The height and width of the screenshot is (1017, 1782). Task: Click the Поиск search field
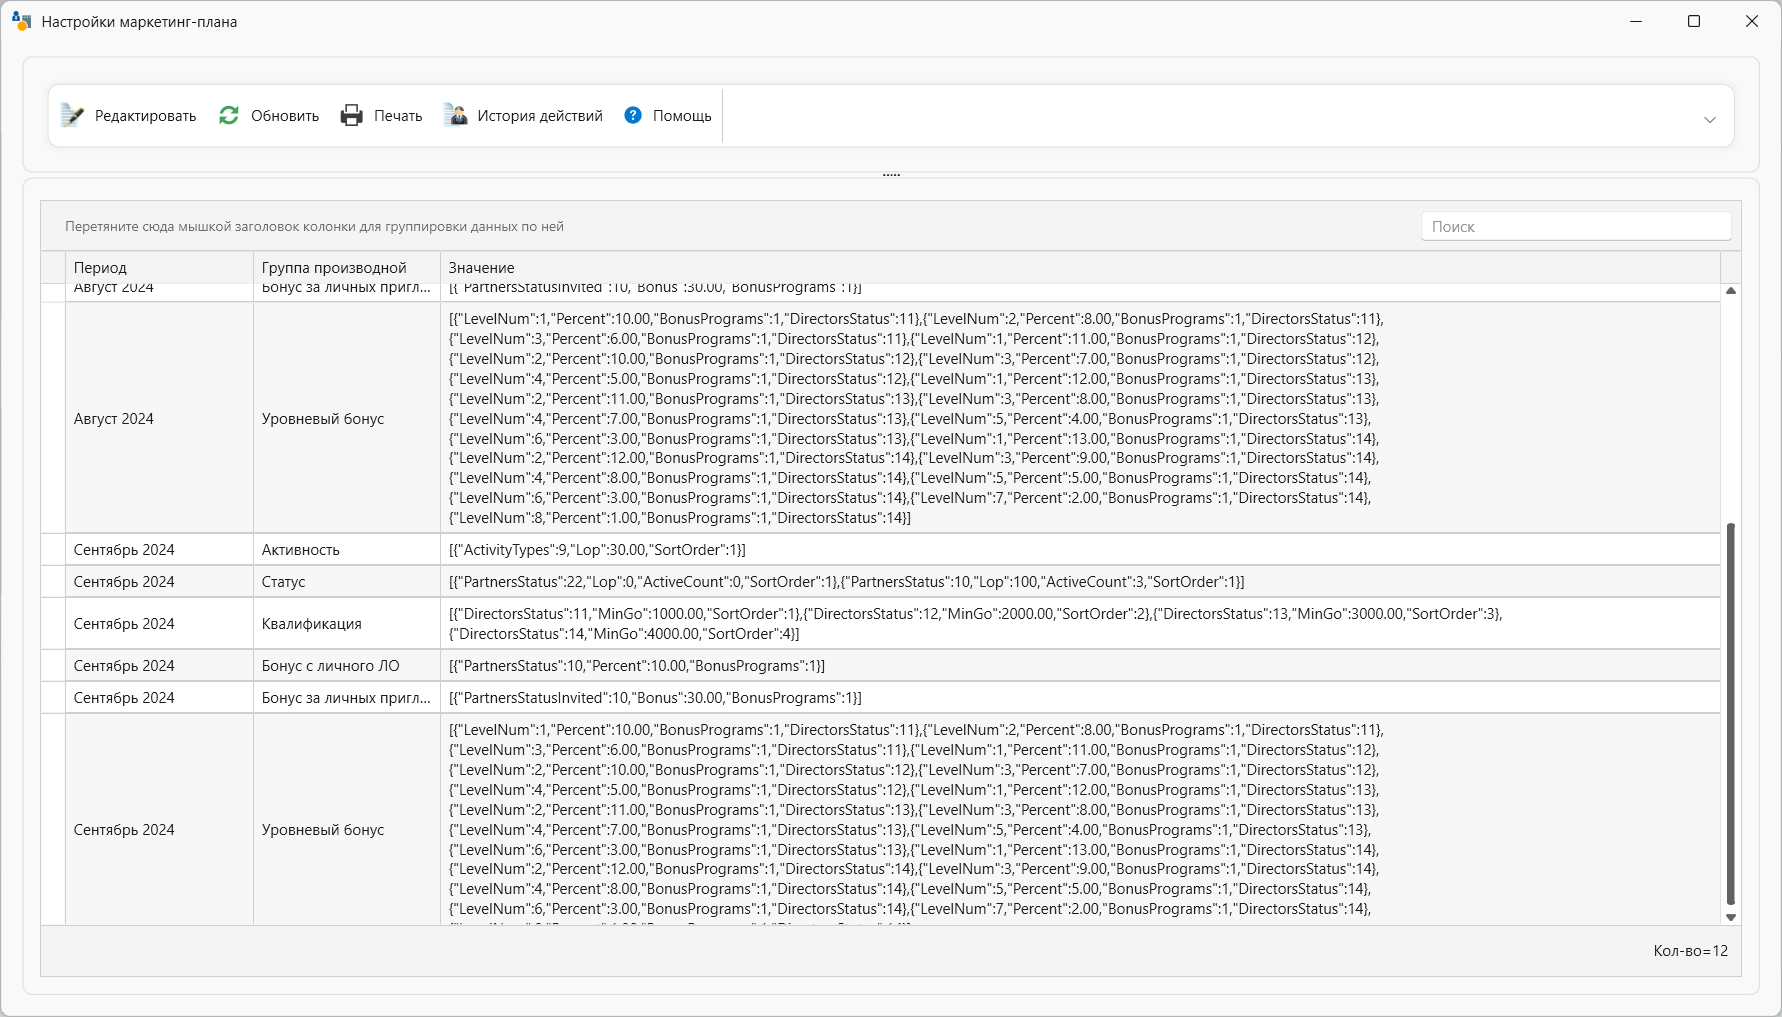tap(1576, 227)
